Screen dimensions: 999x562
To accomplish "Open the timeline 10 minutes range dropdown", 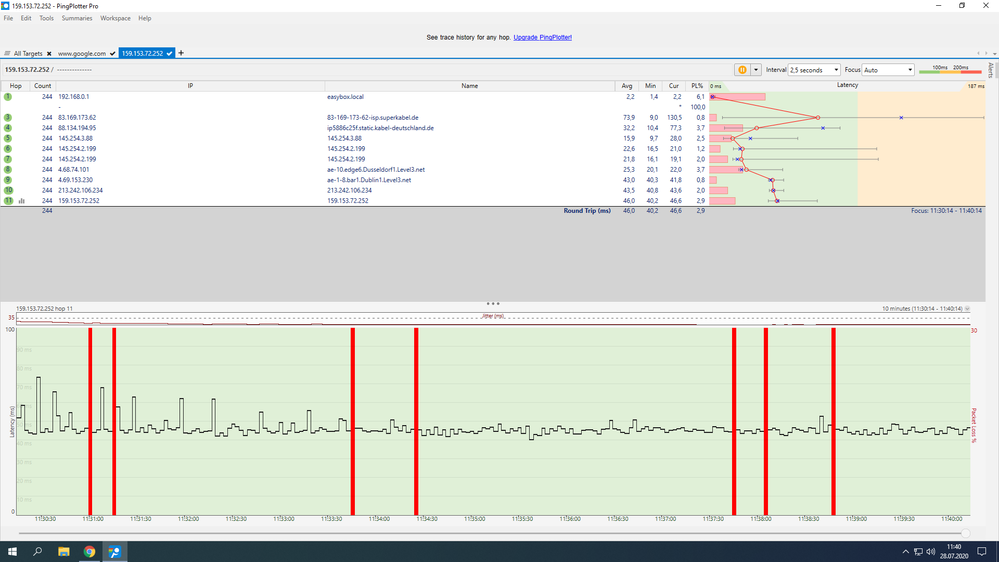I will click(967, 309).
